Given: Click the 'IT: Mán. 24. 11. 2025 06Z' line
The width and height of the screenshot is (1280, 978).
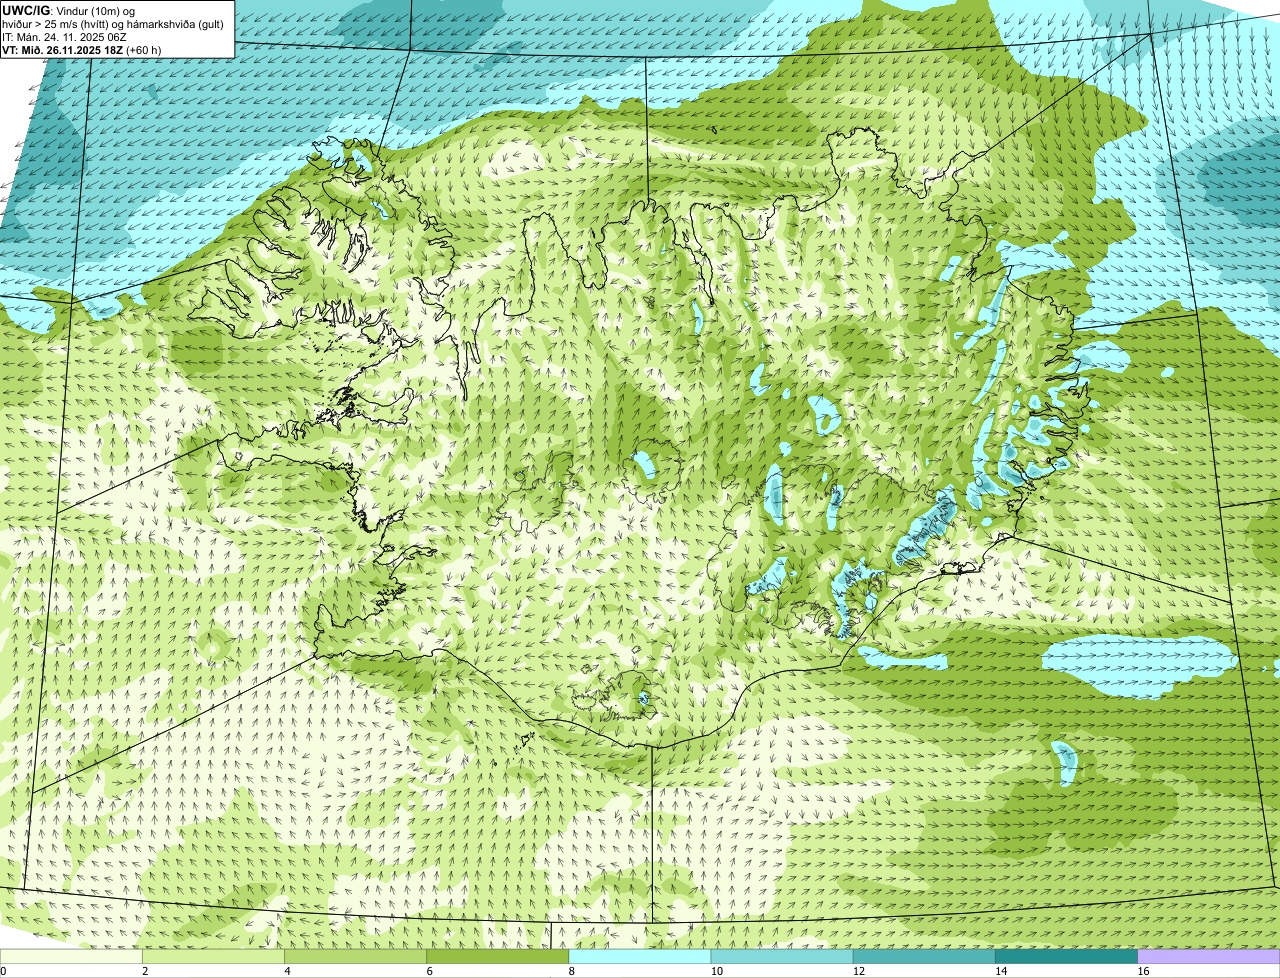Looking at the screenshot, I should coord(64,36).
